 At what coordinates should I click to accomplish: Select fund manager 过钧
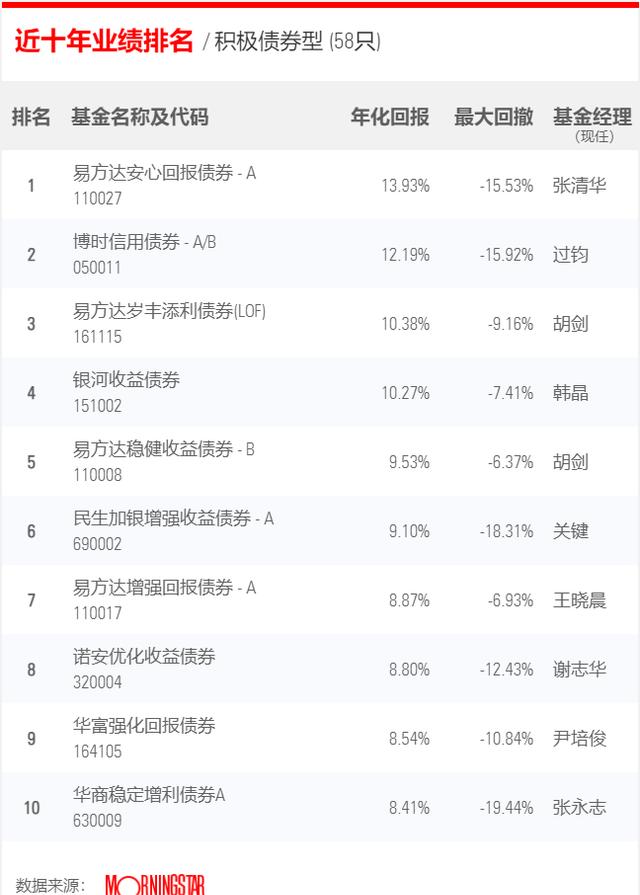tap(570, 255)
